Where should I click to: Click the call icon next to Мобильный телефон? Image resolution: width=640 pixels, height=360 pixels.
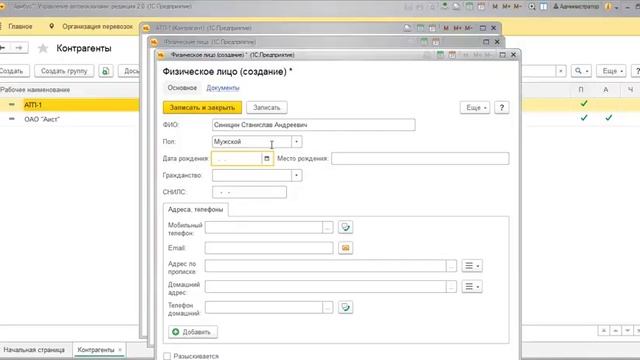[345, 227]
